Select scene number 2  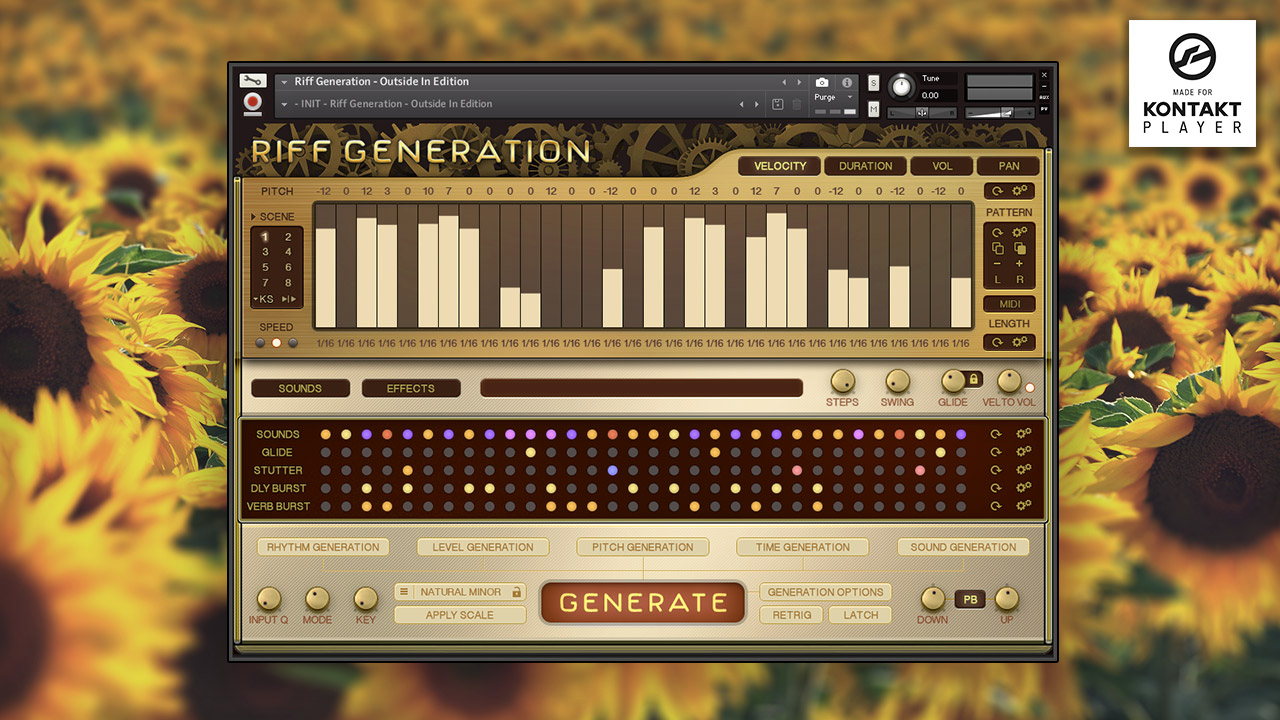pos(288,237)
